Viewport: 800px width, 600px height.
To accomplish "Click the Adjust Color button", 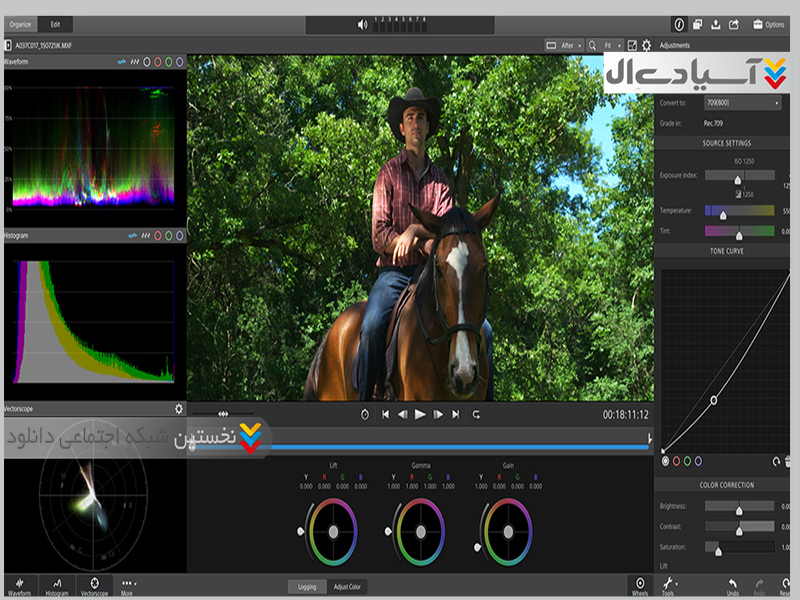I will 347,586.
